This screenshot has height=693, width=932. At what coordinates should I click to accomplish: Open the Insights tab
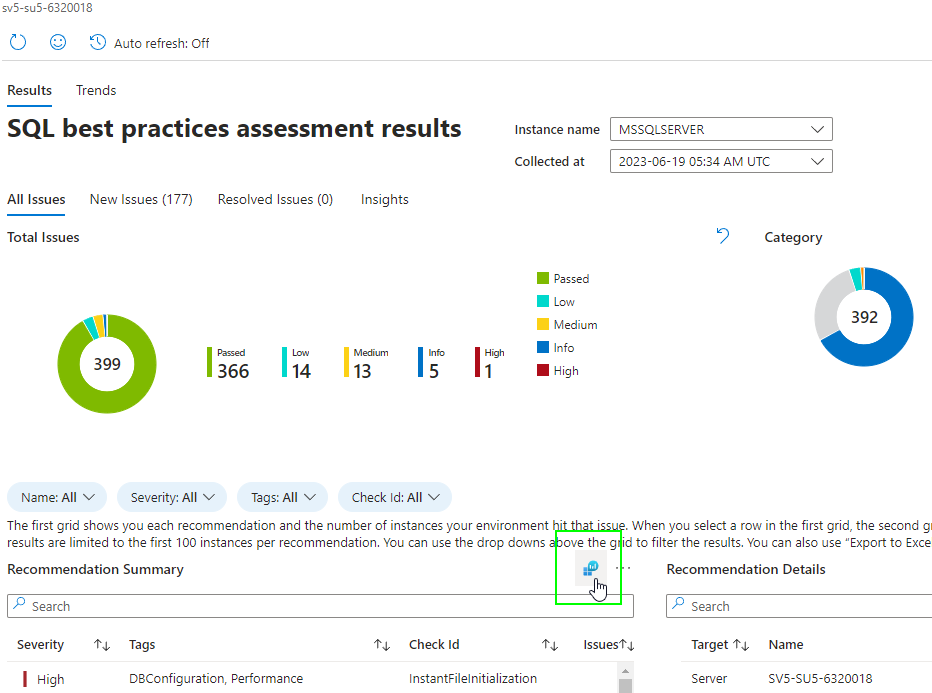pyautogui.click(x=385, y=200)
